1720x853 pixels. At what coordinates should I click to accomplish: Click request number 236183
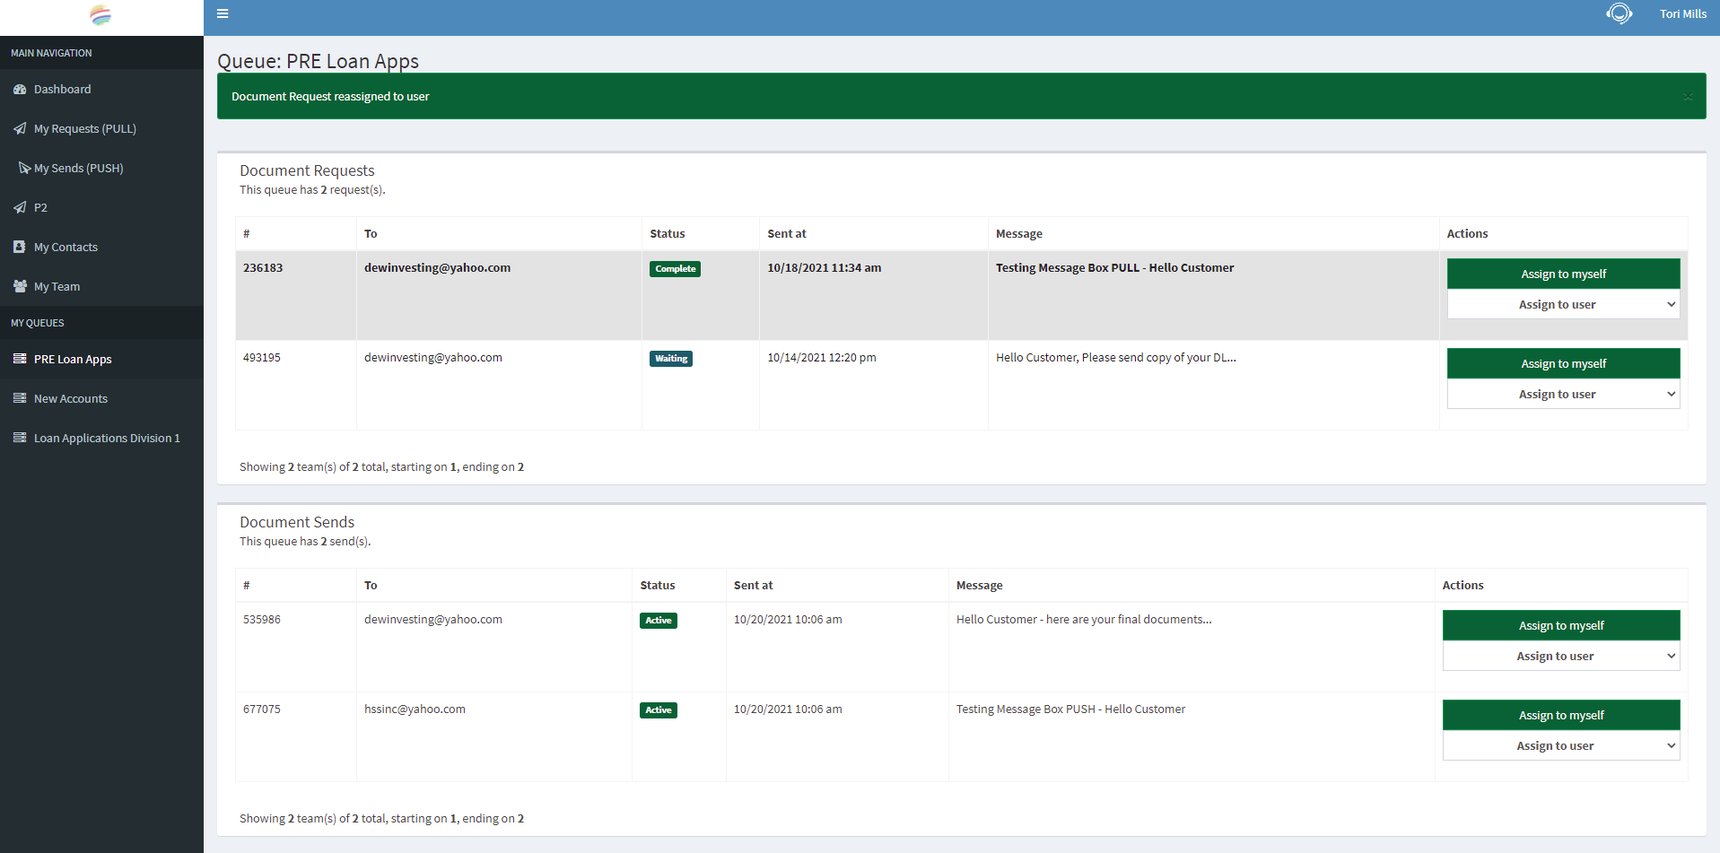263,268
